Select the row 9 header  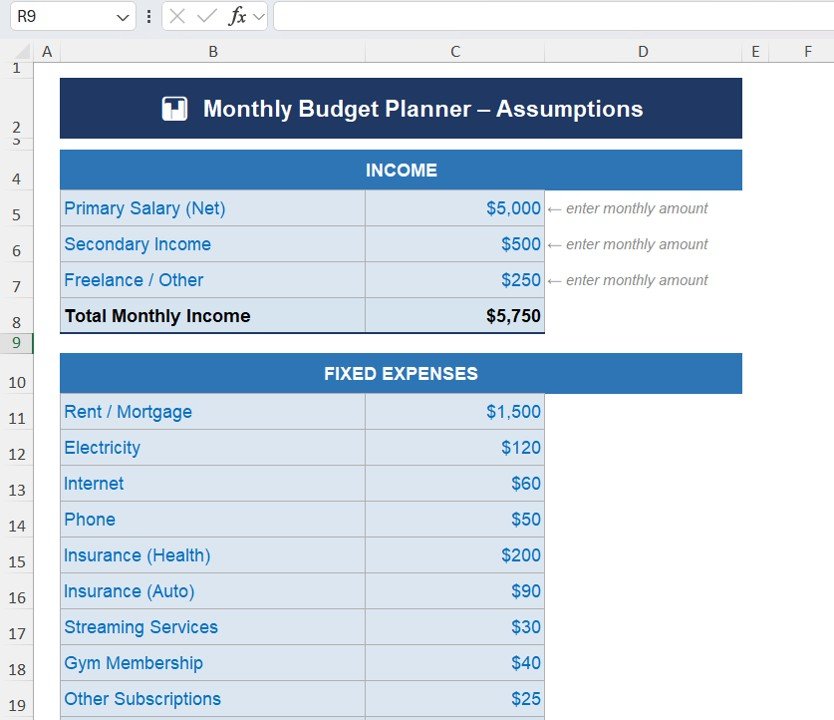(x=16, y=343)
